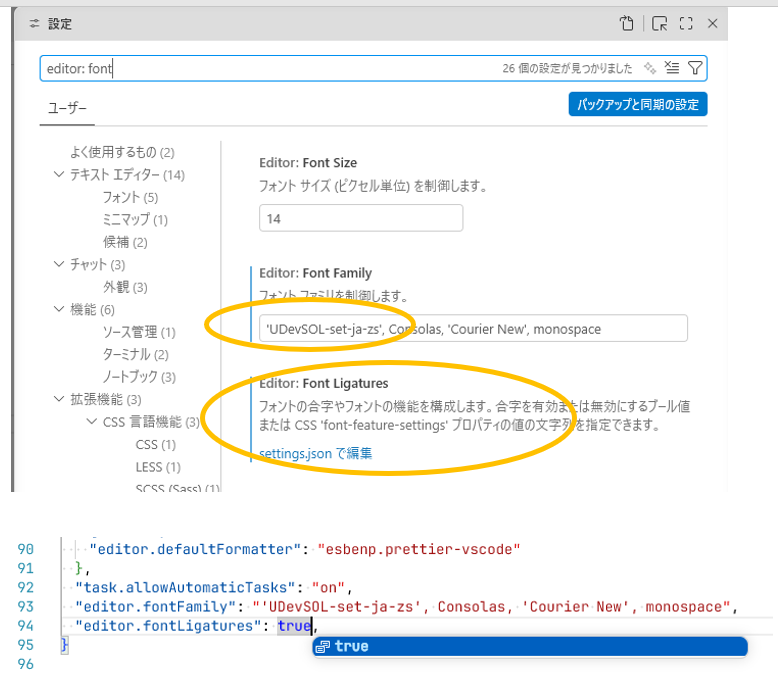
Task: Toggle full screen settings panel icon
Action: (x=686, y=23)
